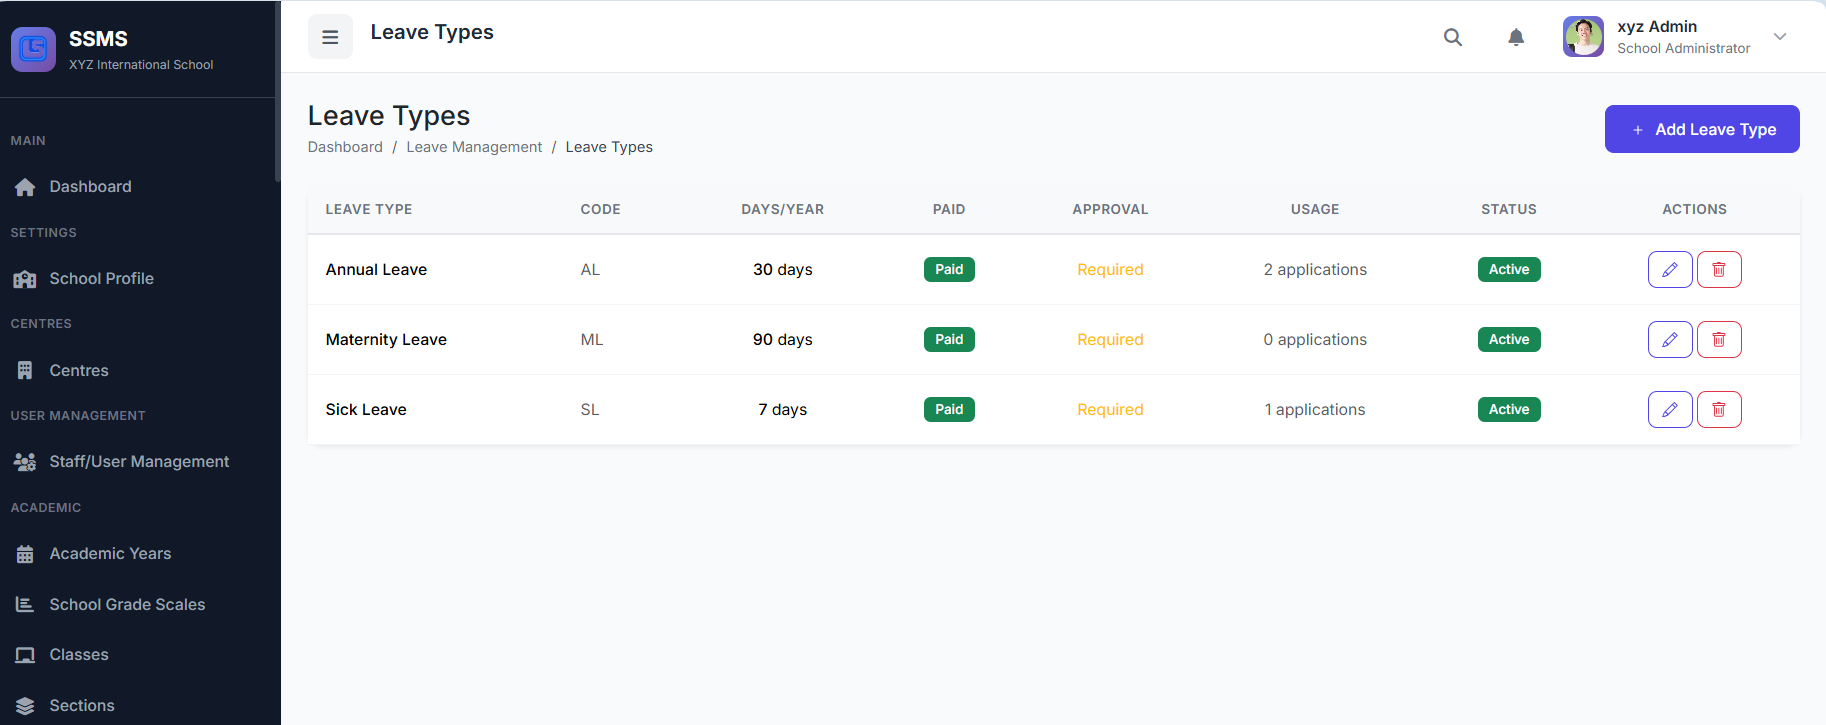
Task: Go to Dashboard via breadcrumb link
Action: coord(345,147)
